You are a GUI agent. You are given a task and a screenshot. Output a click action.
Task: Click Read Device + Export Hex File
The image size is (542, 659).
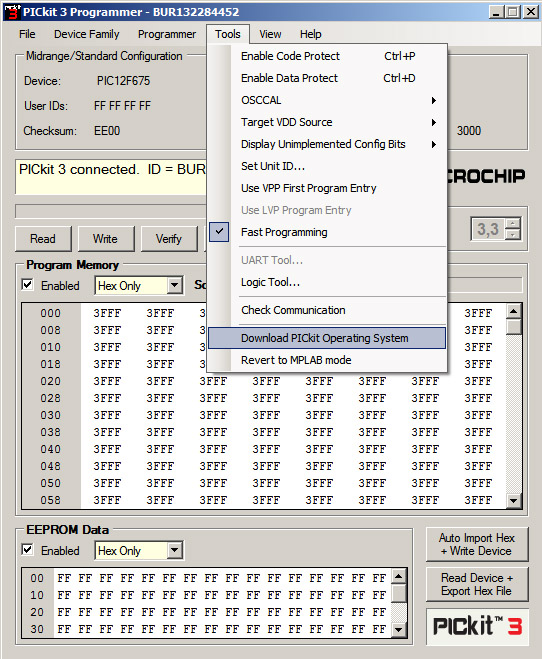tap(477, 584)
